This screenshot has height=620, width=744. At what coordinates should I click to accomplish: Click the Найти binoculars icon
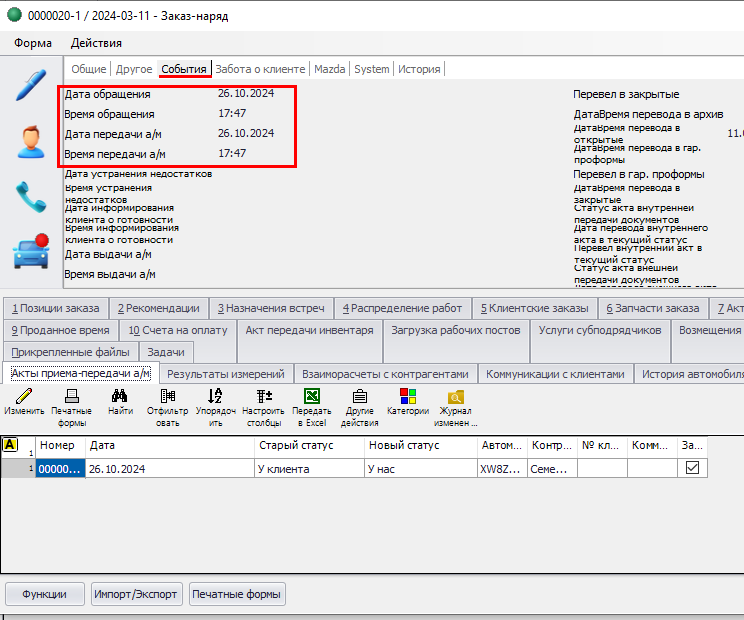[x=121, y=396]
